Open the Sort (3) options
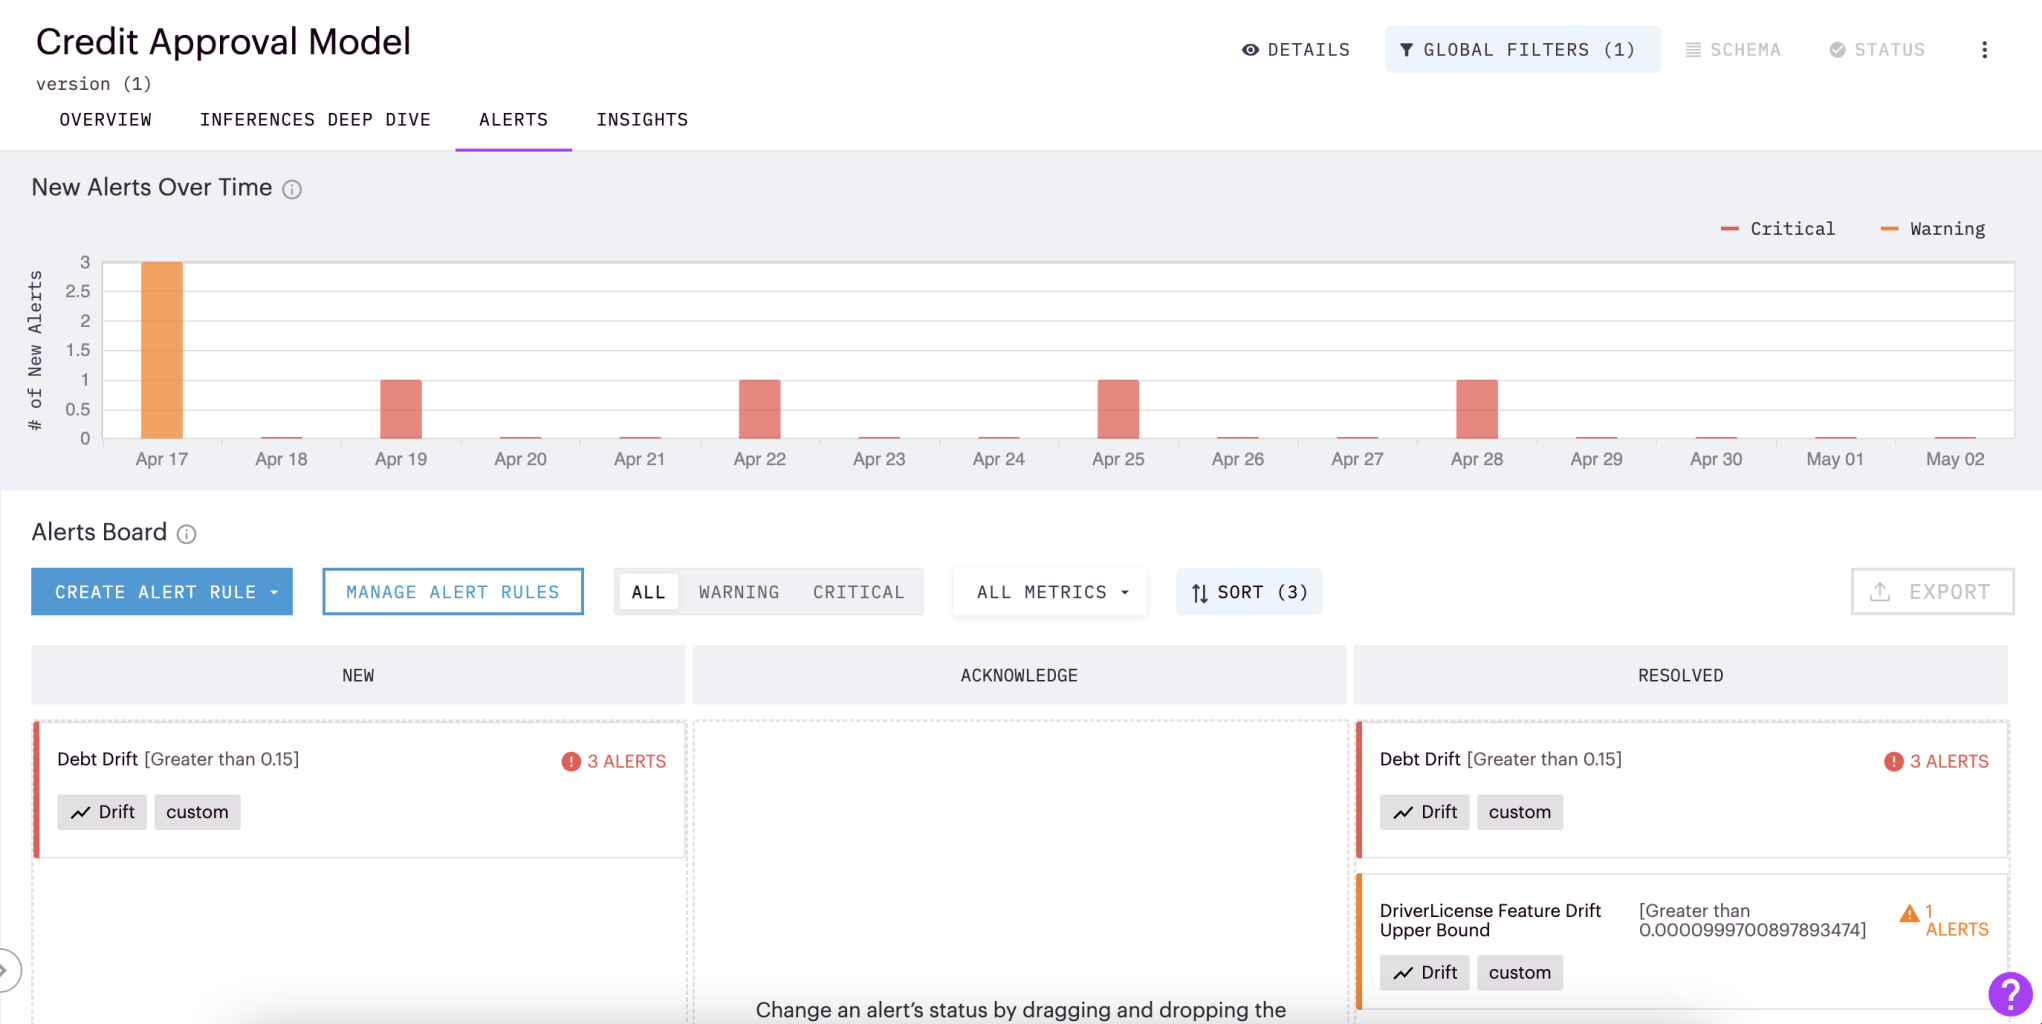The image size is (2042, 1024). coord(1249,592)
